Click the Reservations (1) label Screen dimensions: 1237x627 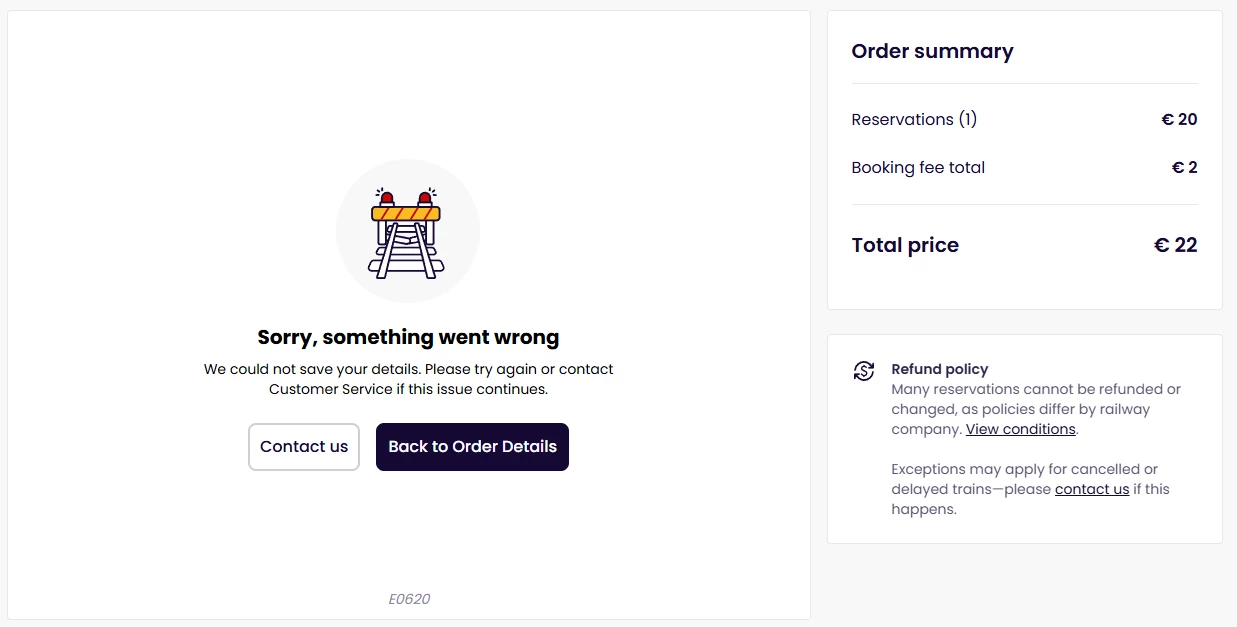[x=914, y=119]
